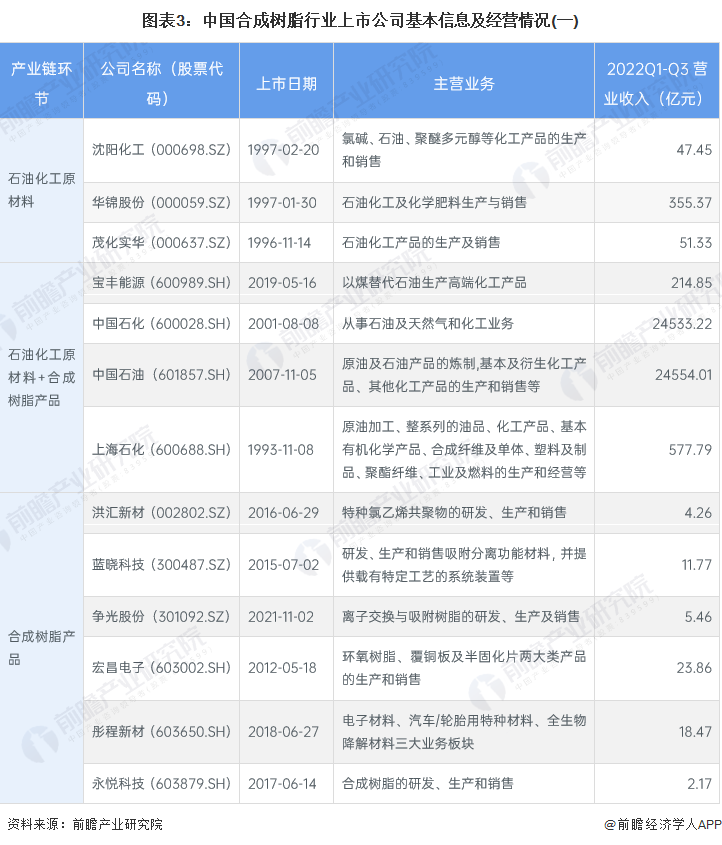Viewport: 722px width, 845px height.
Task: Click company cell 沈阳化工（000698.SZ）
Action: (x=161, y=150)
